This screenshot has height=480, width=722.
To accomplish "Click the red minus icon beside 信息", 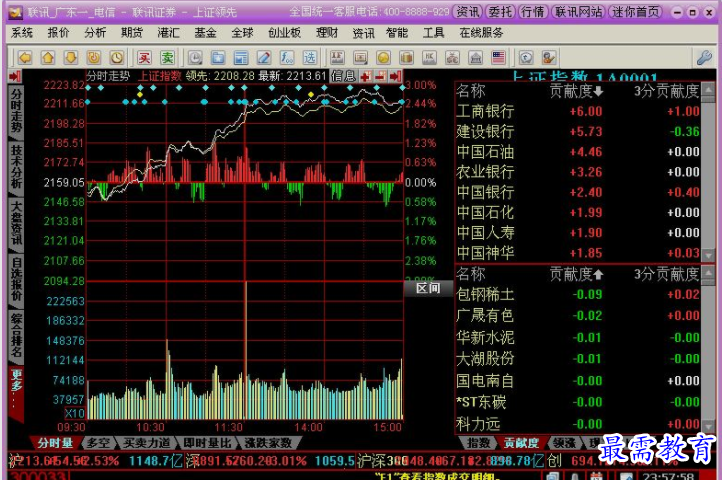I will click(380, 76).
